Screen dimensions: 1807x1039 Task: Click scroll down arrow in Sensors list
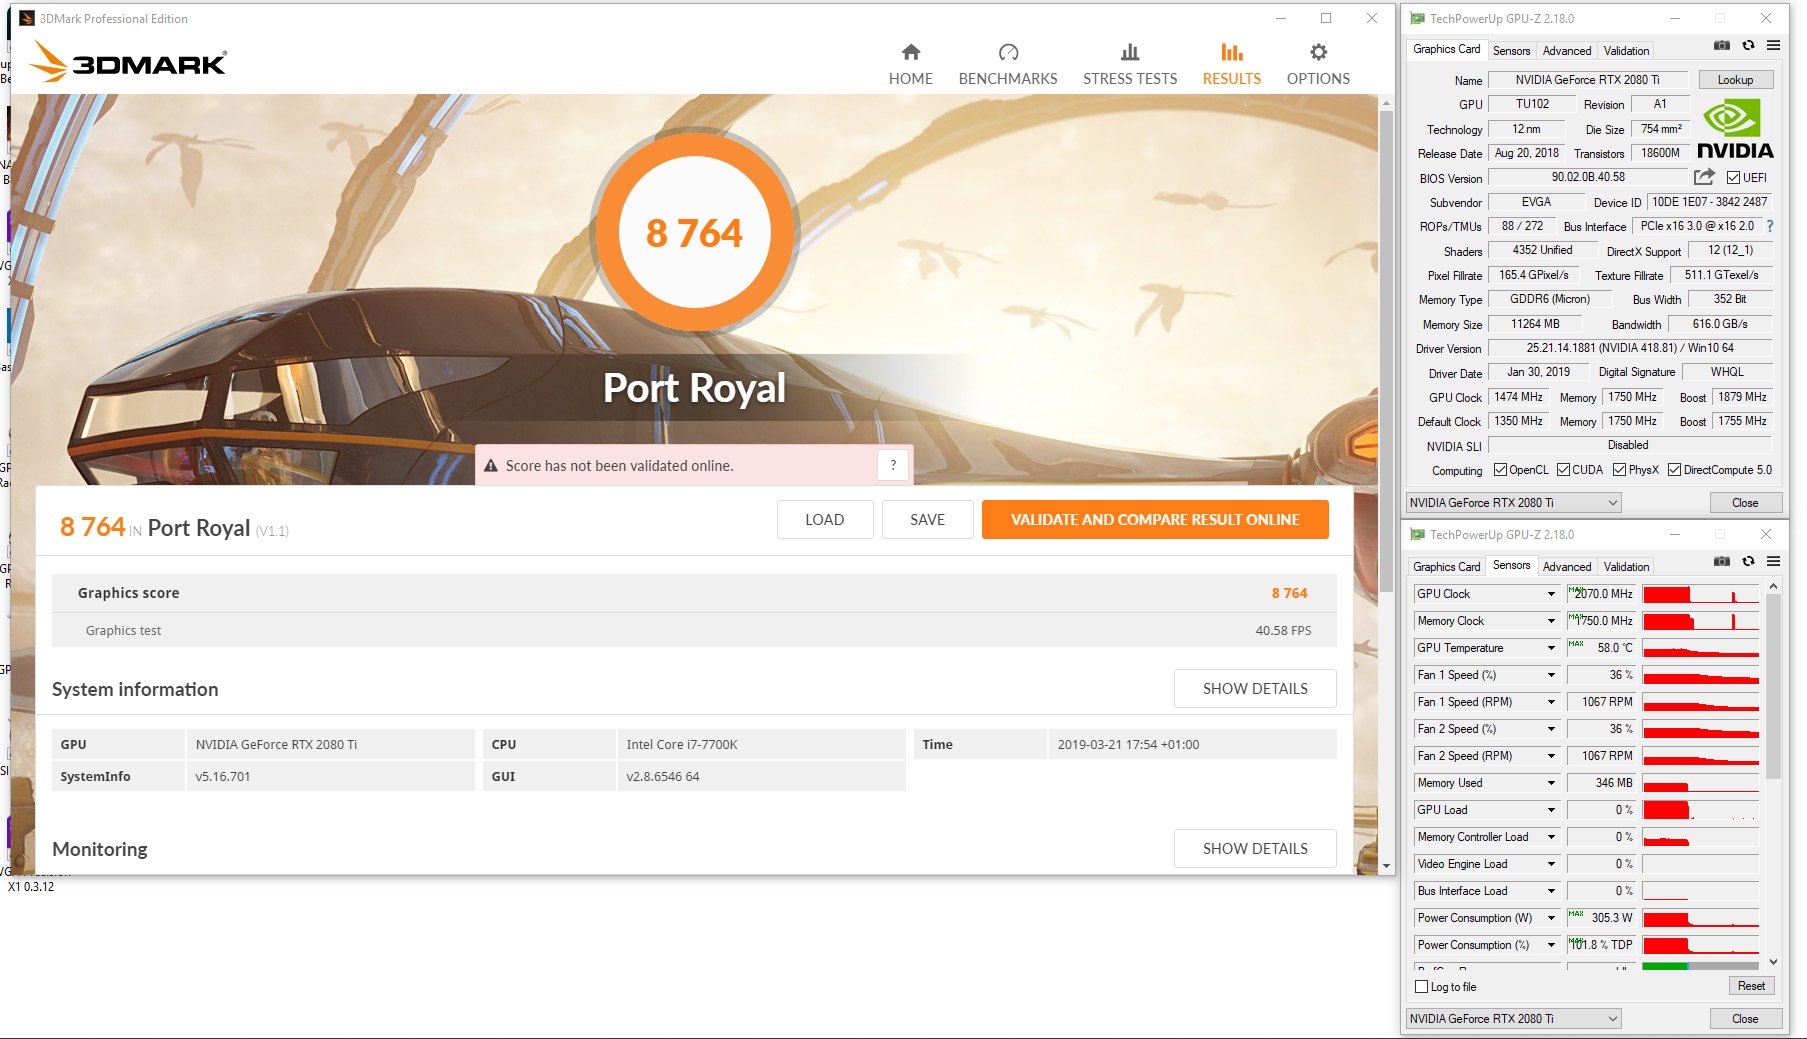point(1773,962)
